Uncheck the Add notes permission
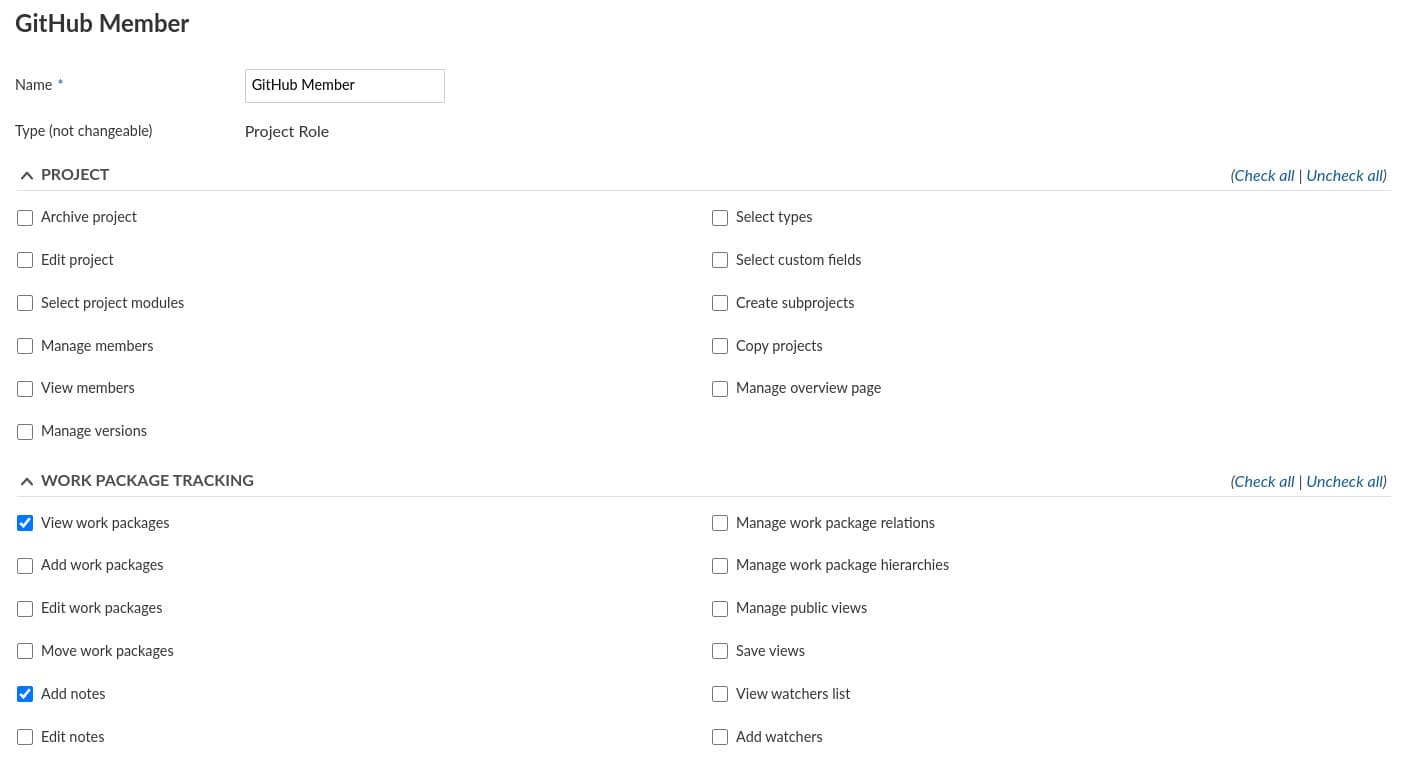 [x=25, y=694]
